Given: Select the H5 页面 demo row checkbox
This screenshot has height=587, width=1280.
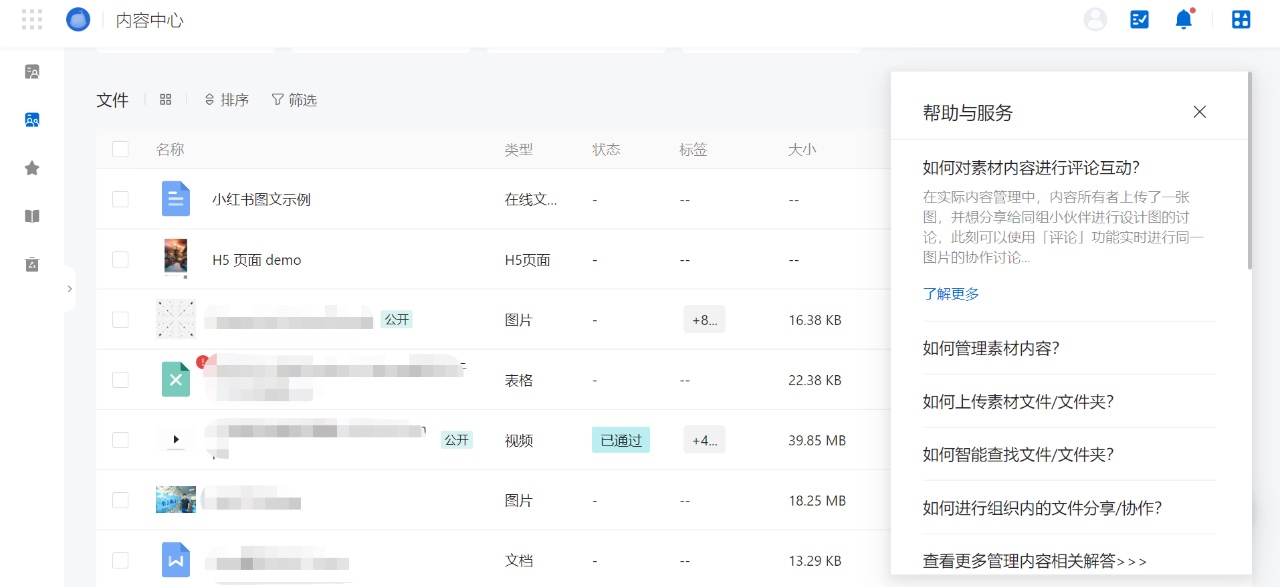Looking at the screenshot, I should point(120,259).
